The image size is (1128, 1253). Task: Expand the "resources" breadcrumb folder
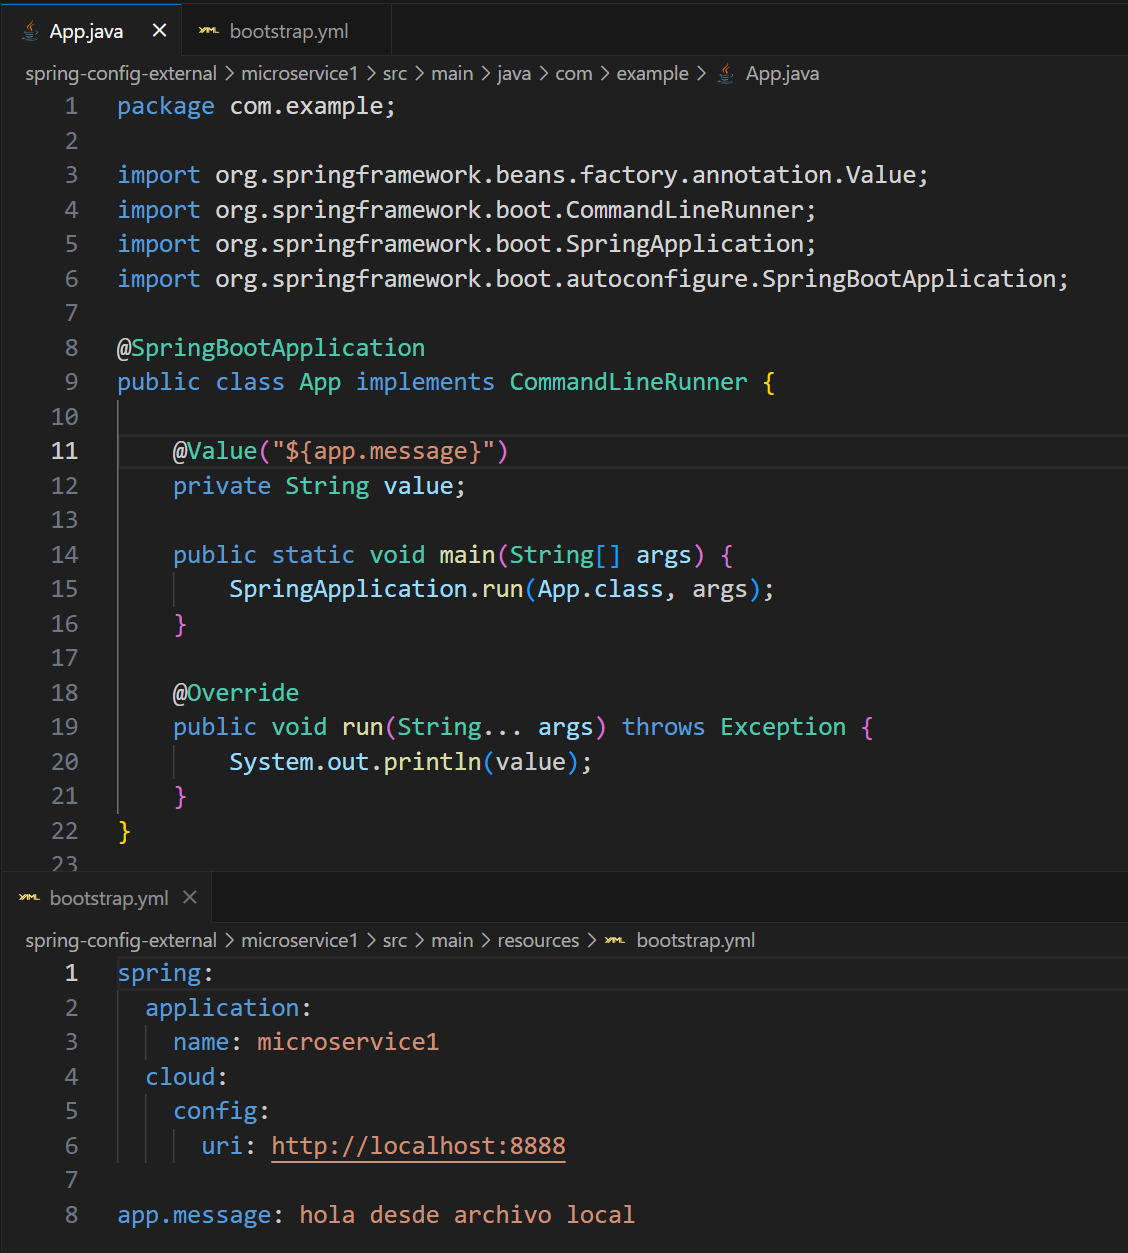pos(538,941)
